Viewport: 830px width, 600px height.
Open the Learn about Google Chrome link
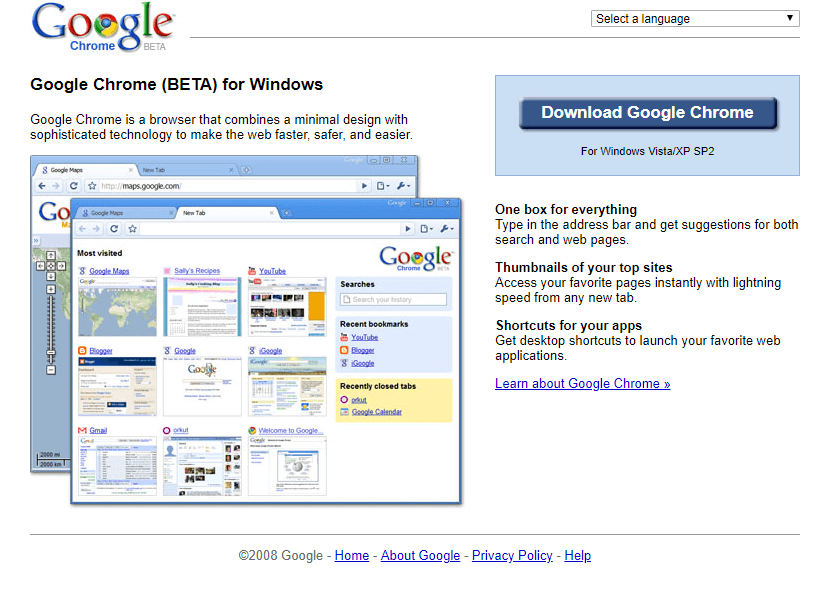[x=582, y=383]
